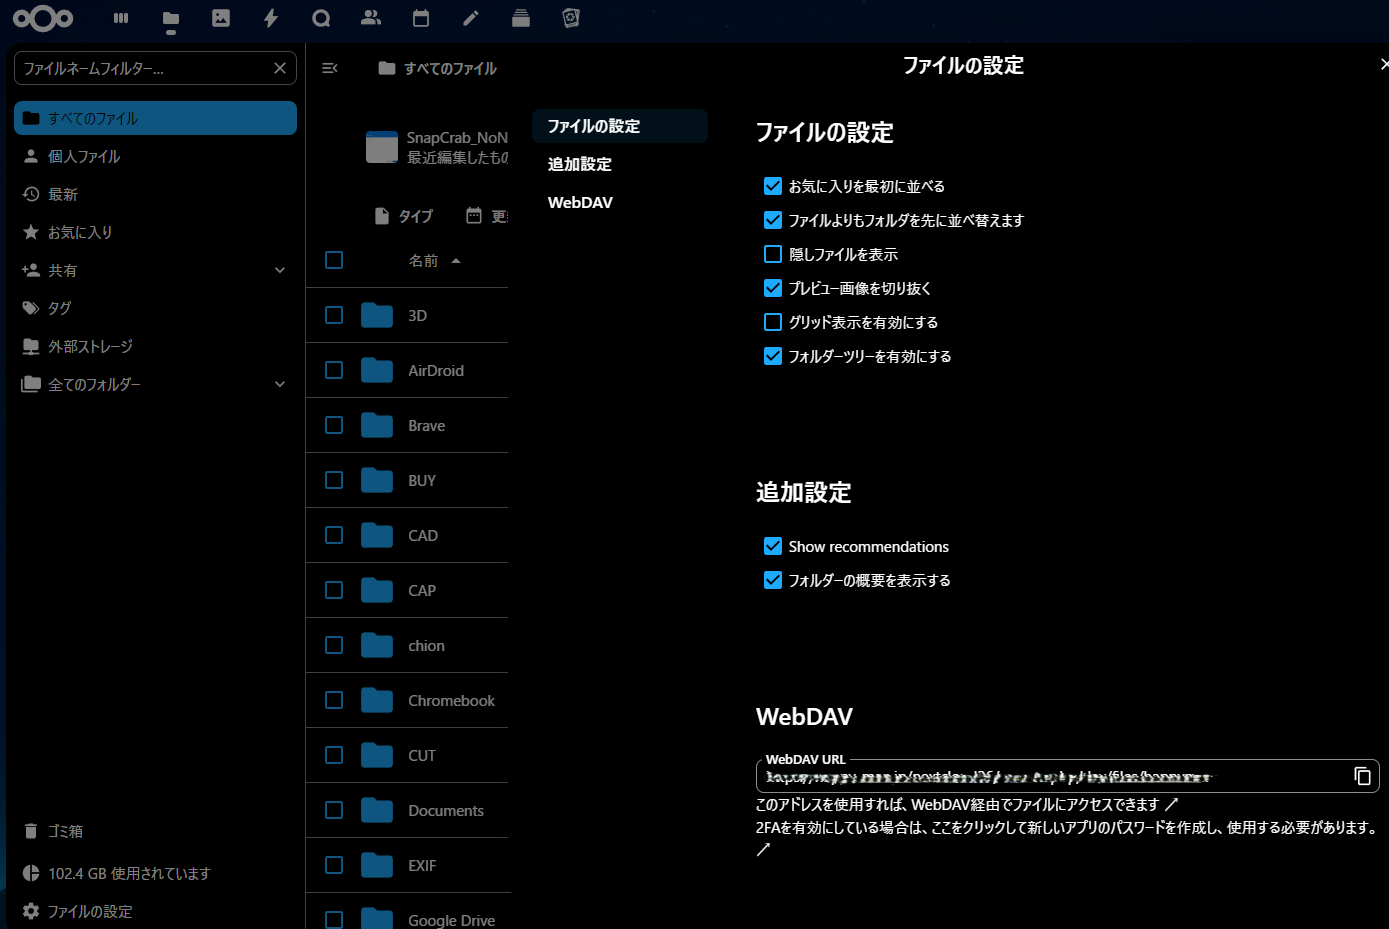1389x929 pixels.
Task: Open the Notes pencil icon
Action: pos(471,18)
